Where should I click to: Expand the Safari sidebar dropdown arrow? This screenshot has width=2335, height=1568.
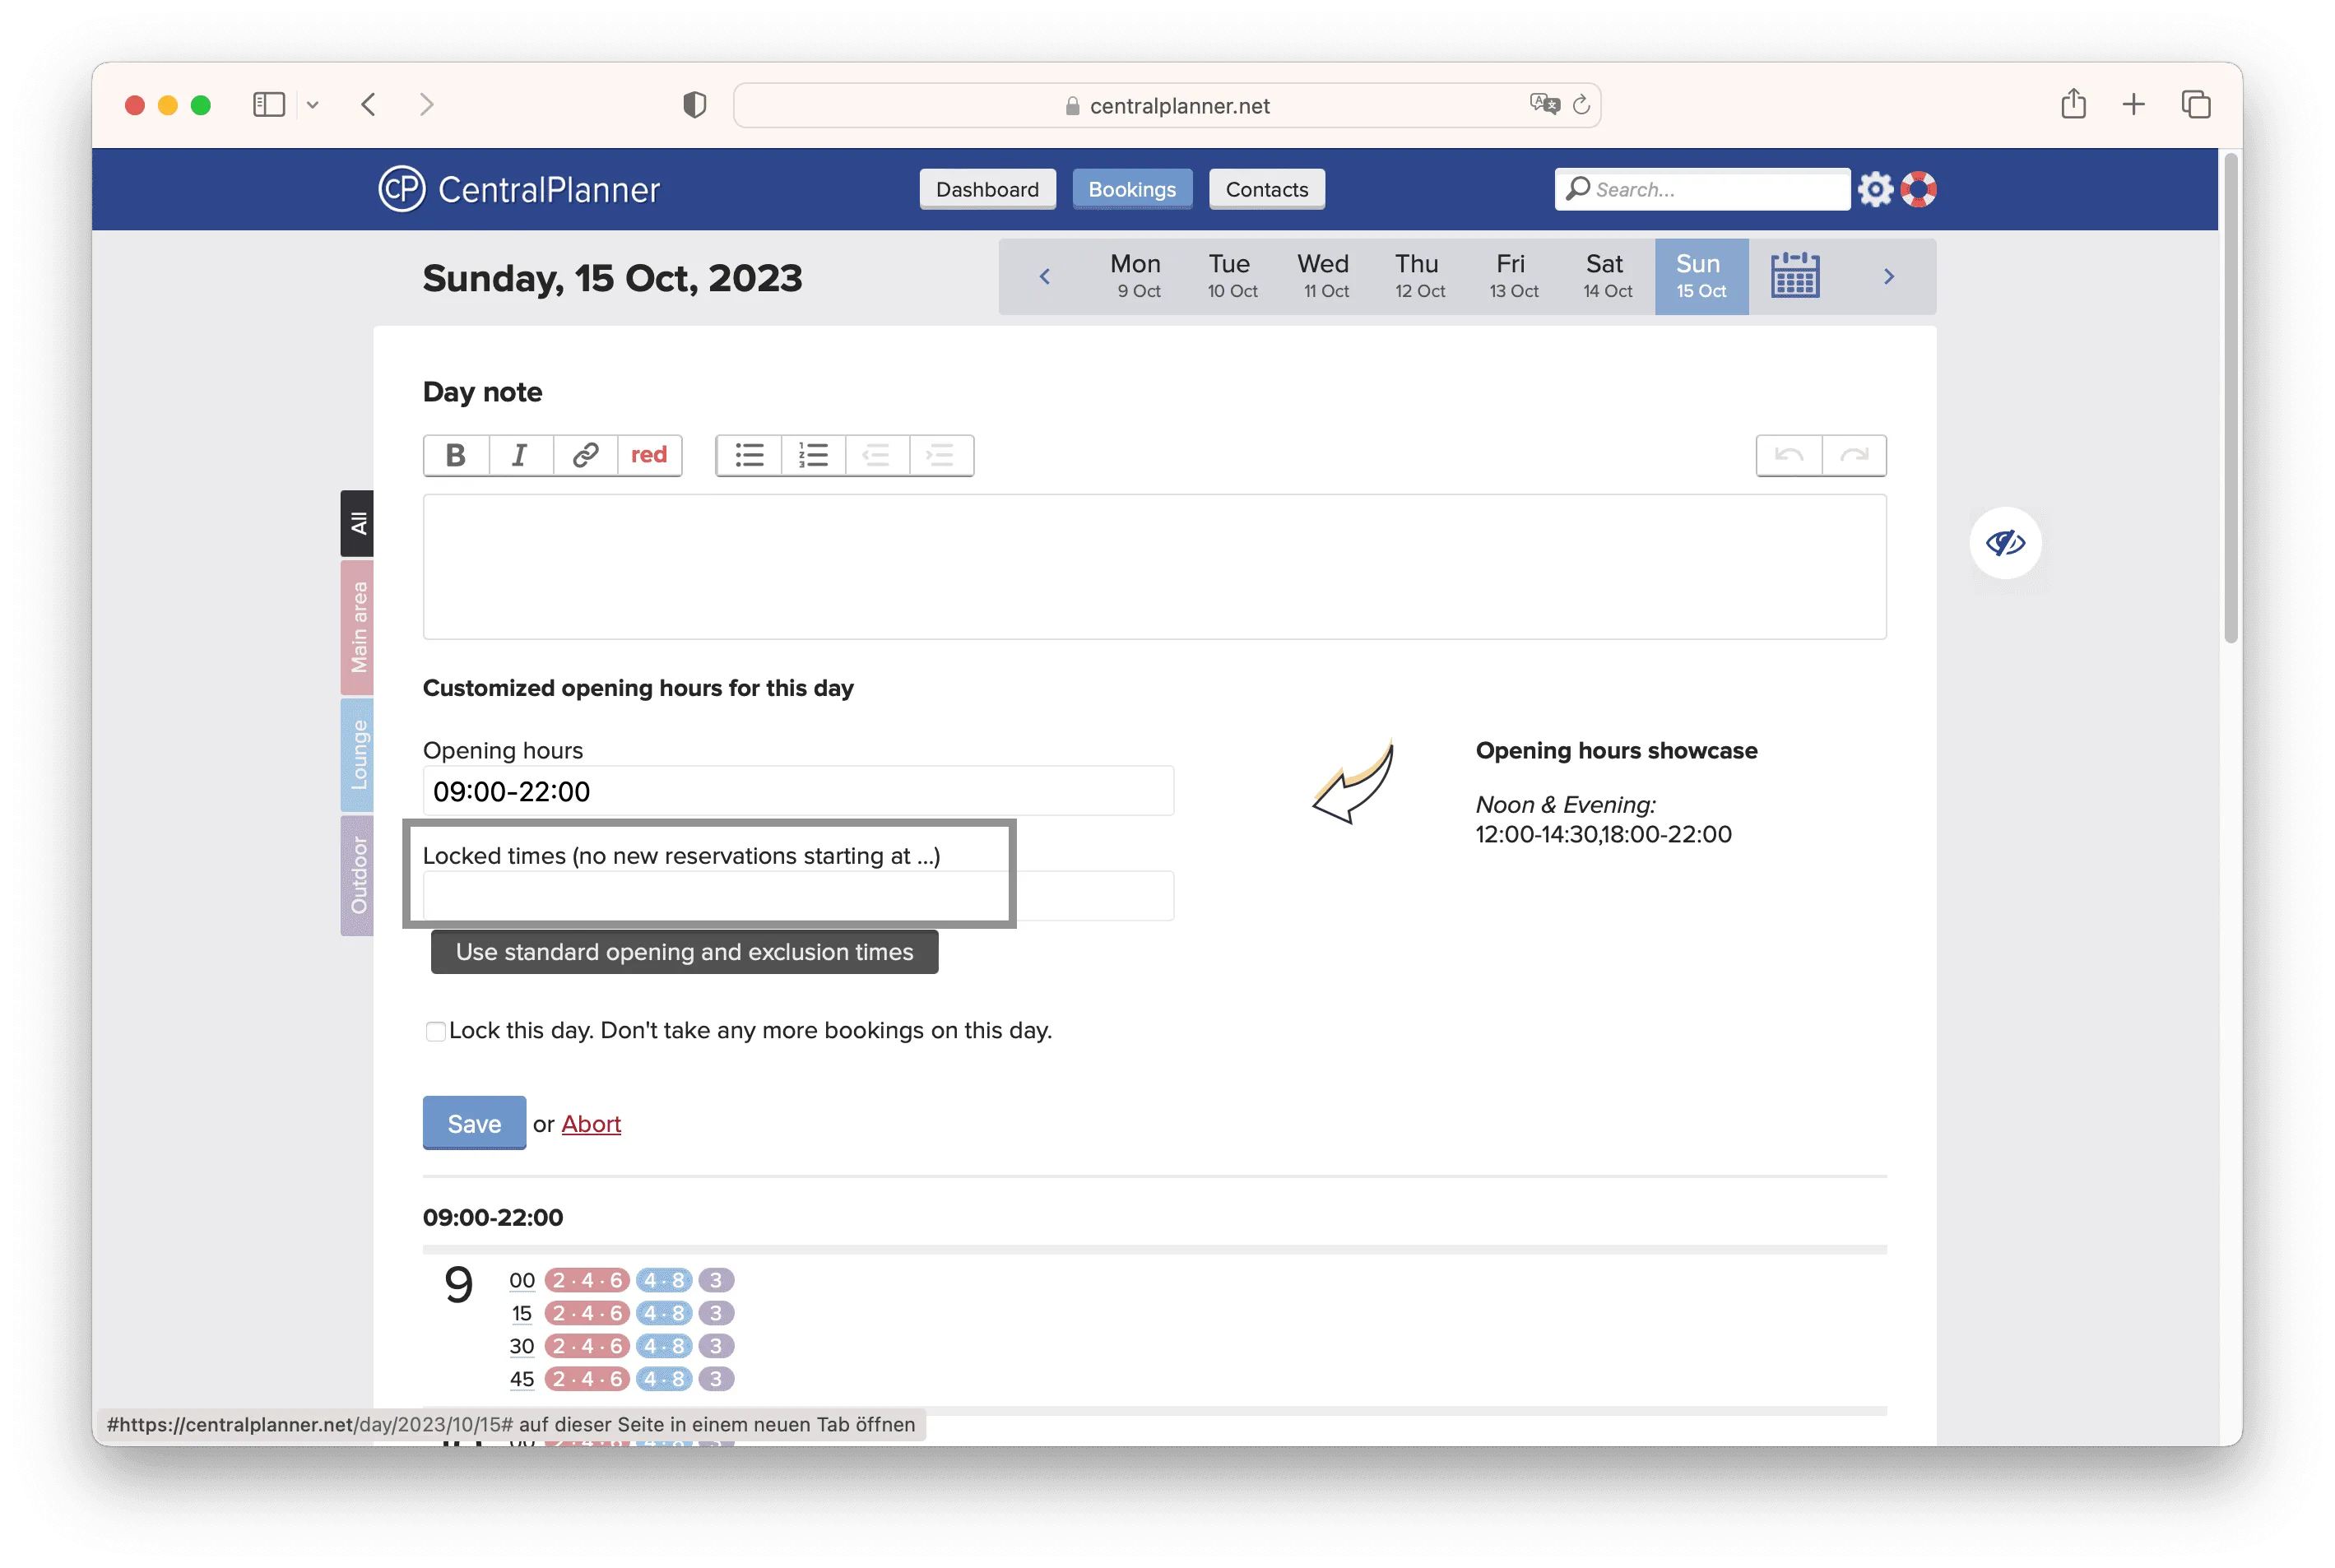coord(313,105)
